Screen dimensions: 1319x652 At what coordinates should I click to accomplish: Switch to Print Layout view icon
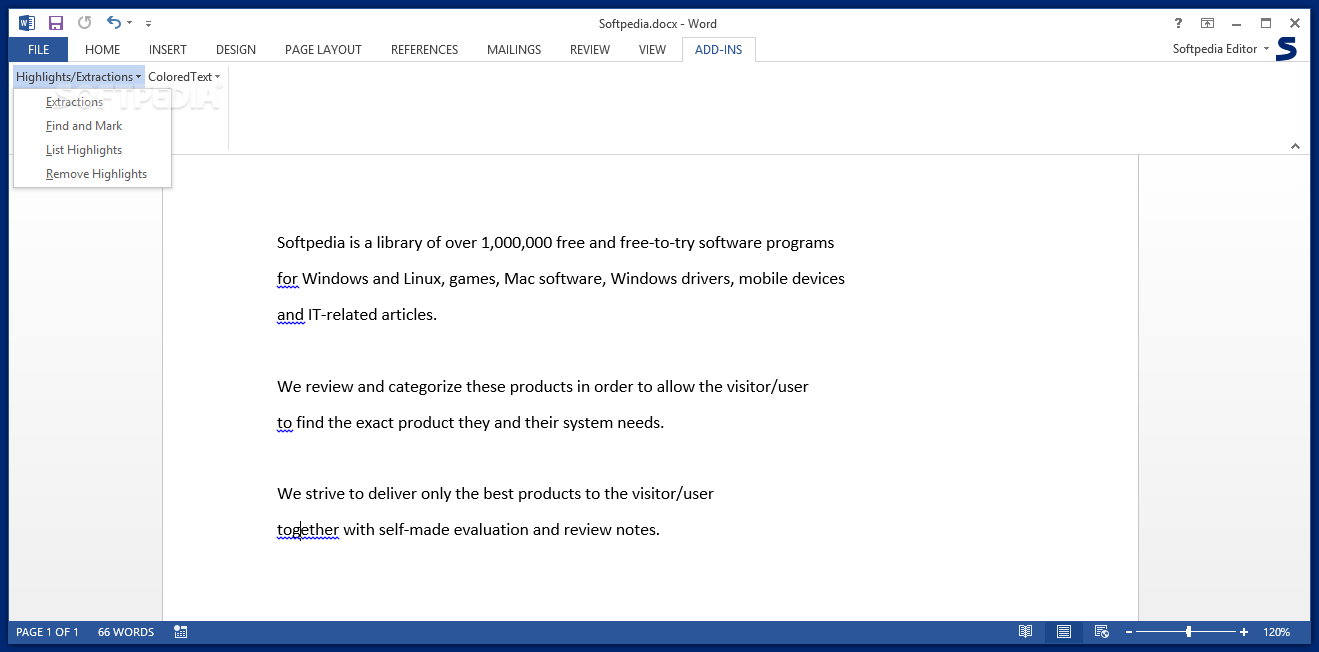[1064, 632]
